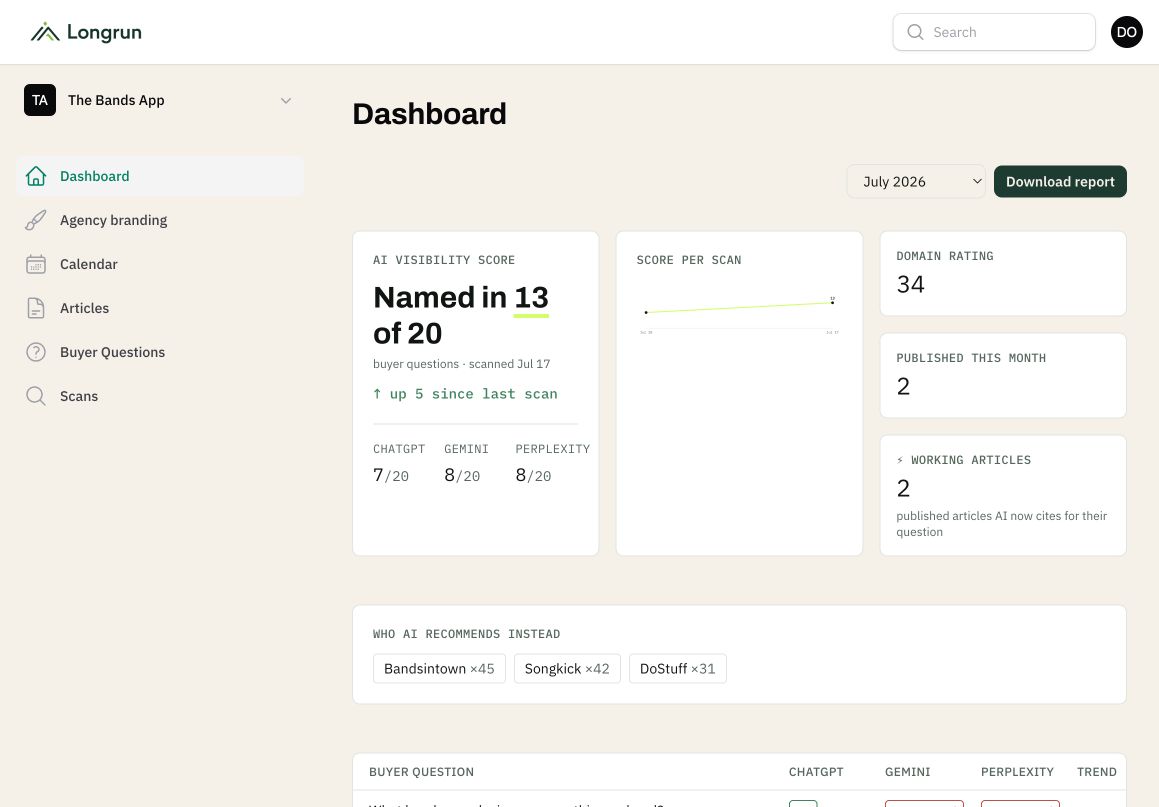Select the DoStuff ×31 competitor chip

678,669
